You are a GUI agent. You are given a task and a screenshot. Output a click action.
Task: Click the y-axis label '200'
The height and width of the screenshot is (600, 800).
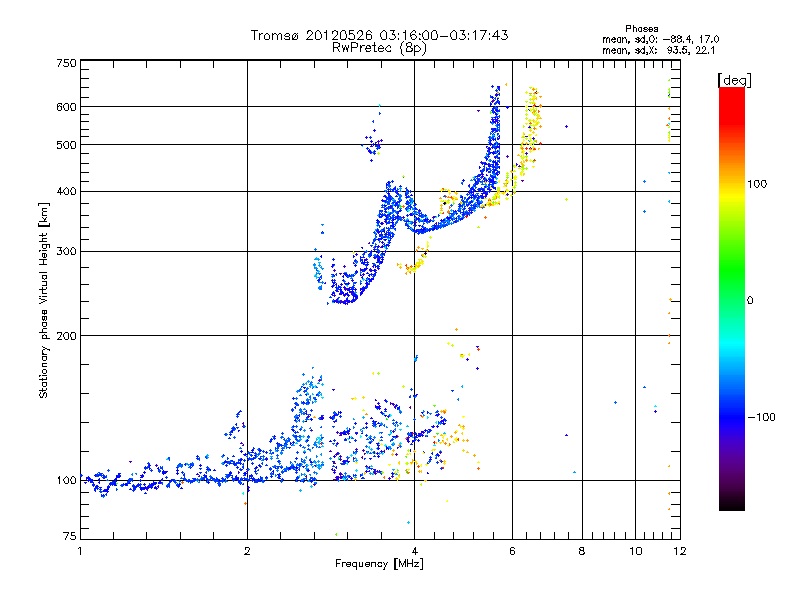pos(66,336)
